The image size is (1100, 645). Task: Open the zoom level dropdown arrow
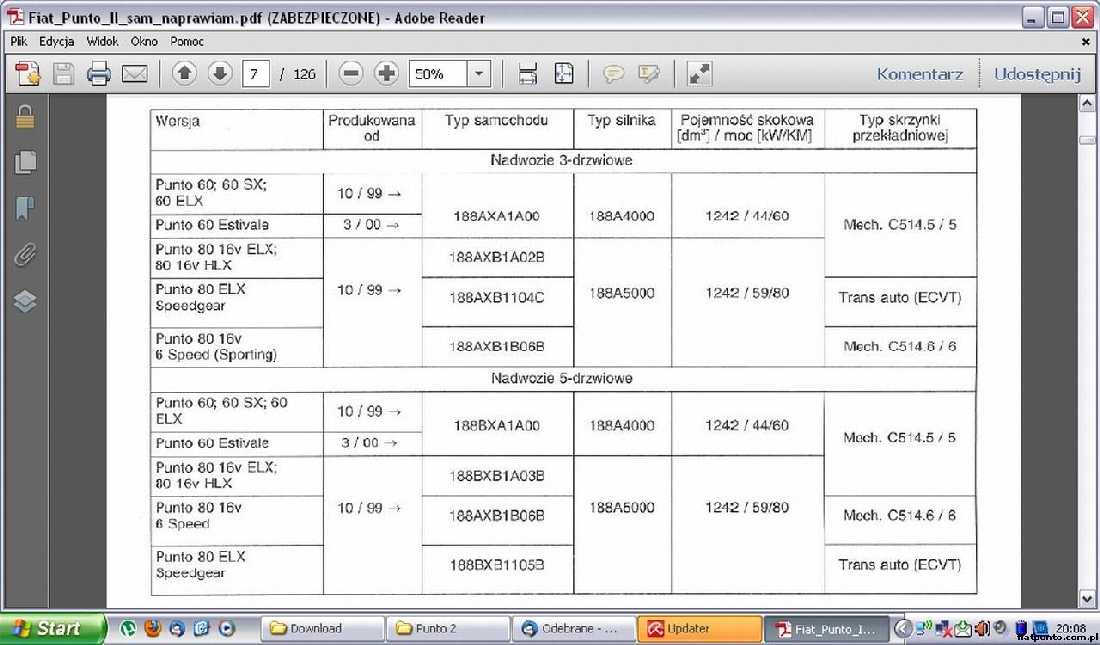[479, 74]
